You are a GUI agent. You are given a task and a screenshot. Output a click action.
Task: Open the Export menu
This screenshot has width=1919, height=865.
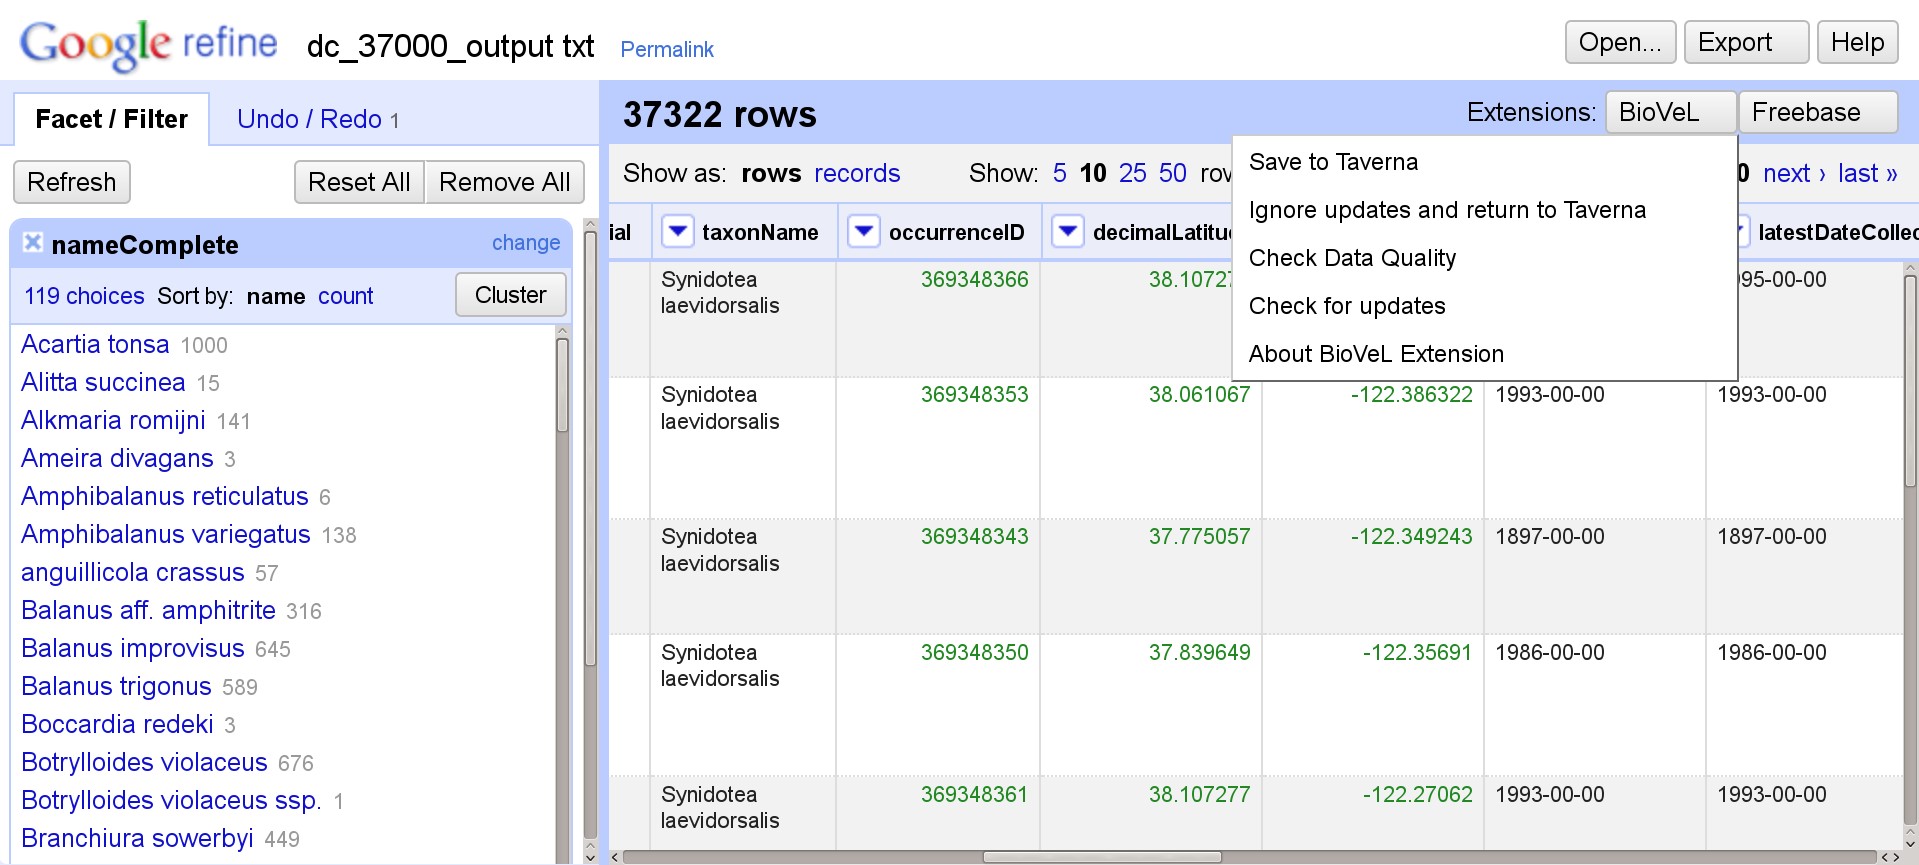pos(1746,42)
